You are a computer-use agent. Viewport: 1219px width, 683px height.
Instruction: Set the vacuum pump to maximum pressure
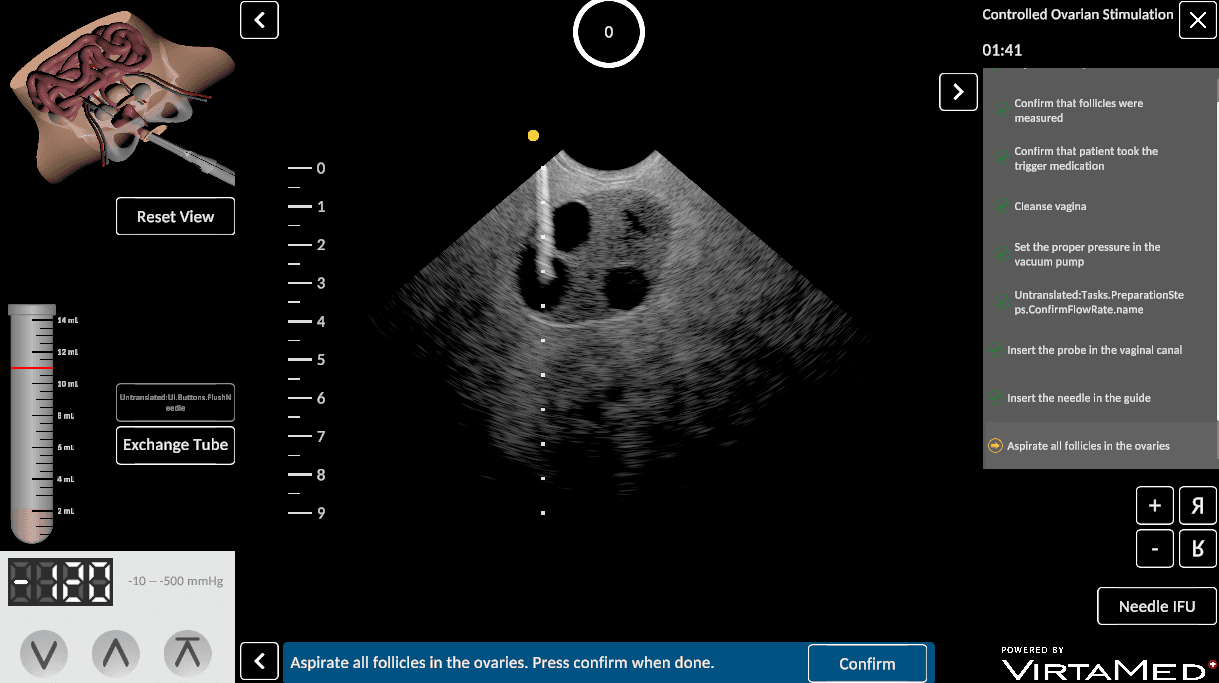coord(188,652)
